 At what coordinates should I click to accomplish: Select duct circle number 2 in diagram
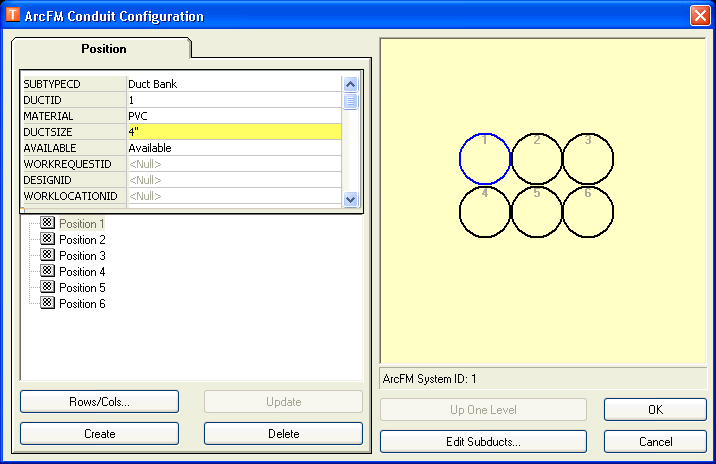click(x=537, y=159)
